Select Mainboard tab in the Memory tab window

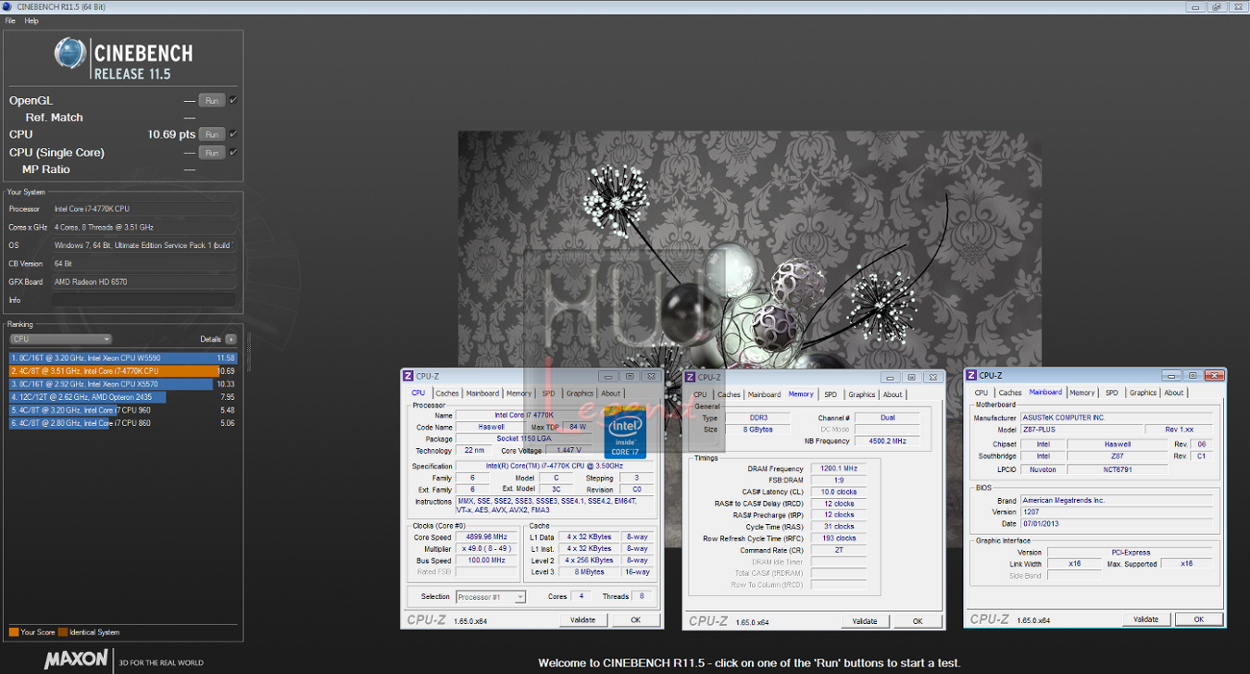pos(764,394)
